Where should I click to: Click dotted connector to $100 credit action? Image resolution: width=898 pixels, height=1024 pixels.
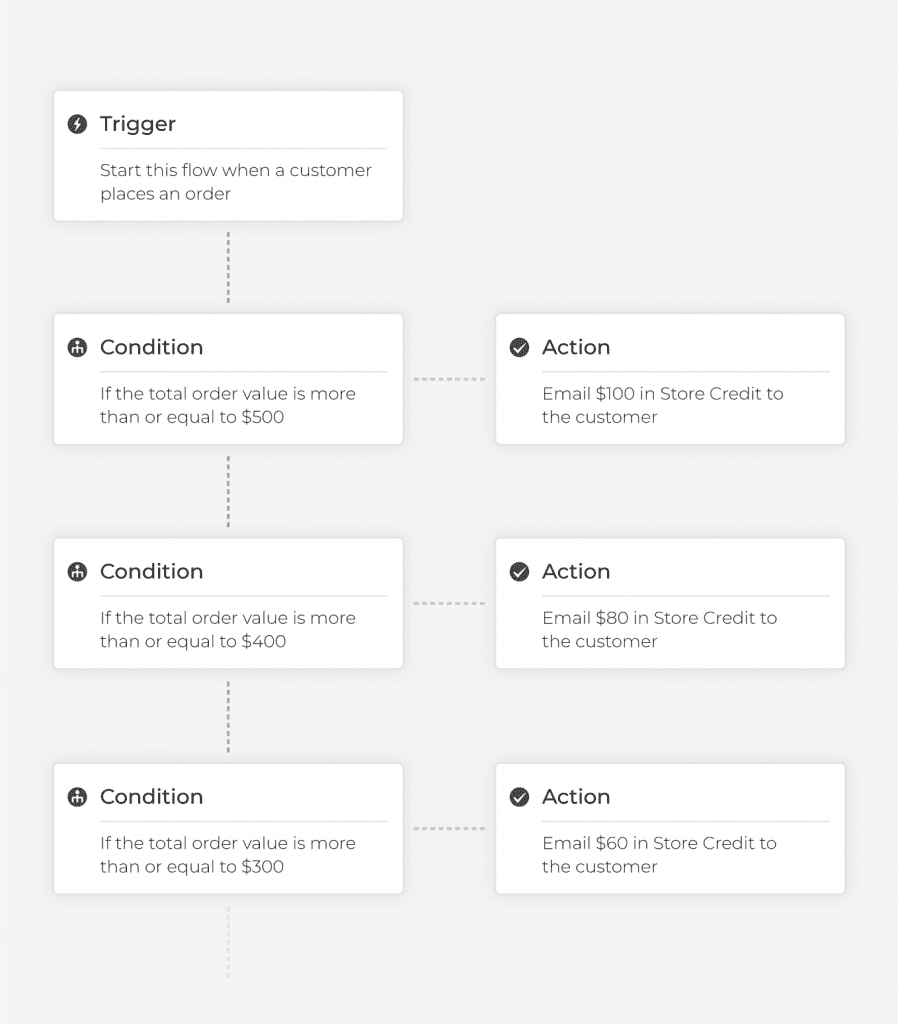pos(449,379)
